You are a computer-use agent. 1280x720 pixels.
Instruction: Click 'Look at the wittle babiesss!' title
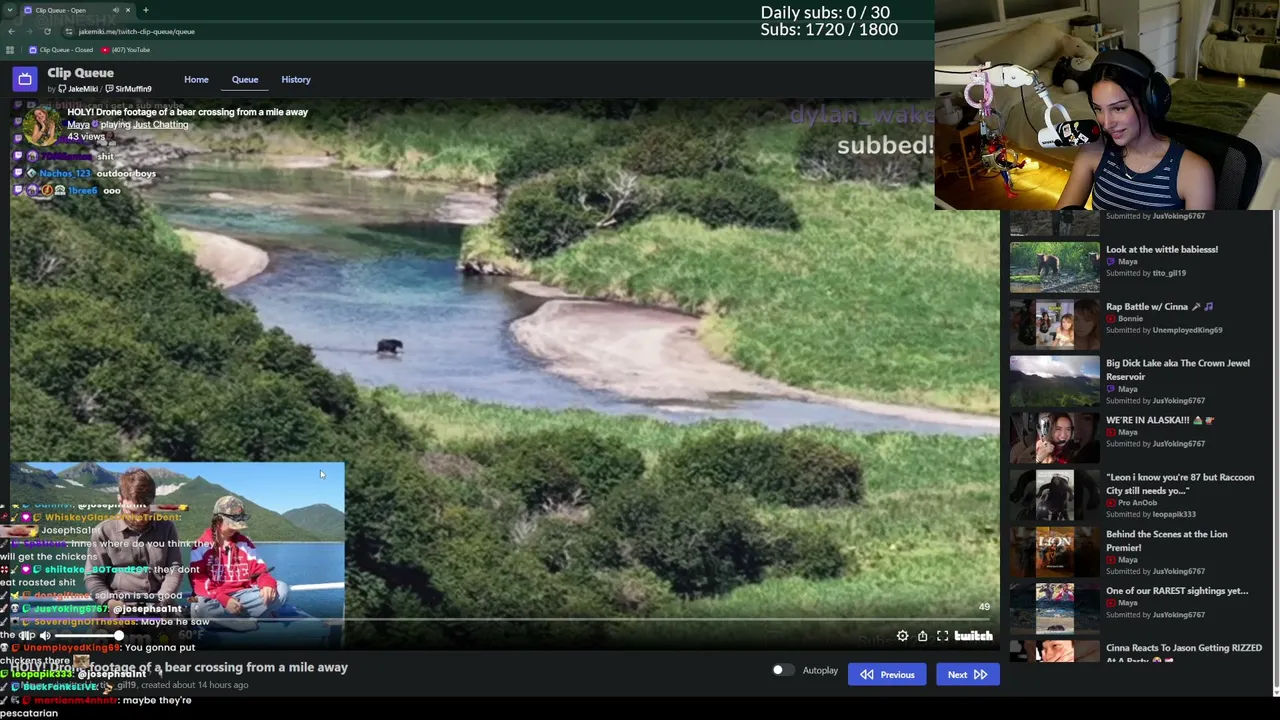[1162, 249]
